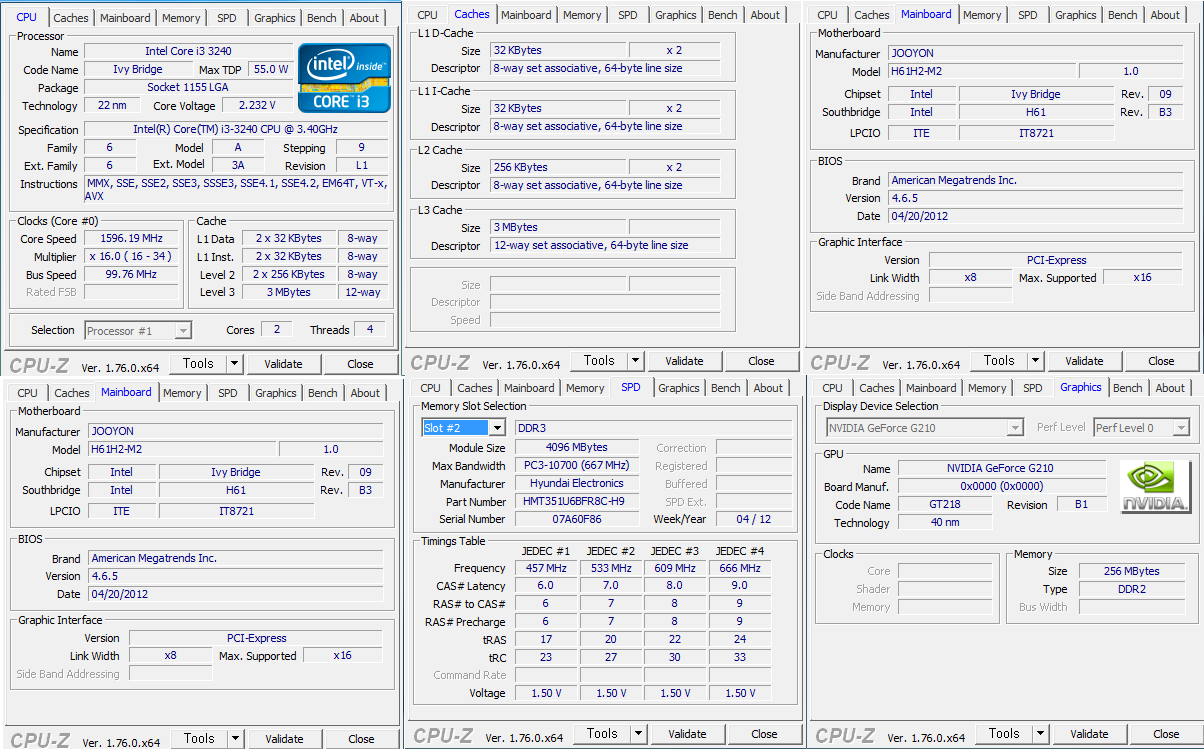Switch to Caches tab in the Graphics window
The image size is (1204, 749).
(x=877, y=388)
